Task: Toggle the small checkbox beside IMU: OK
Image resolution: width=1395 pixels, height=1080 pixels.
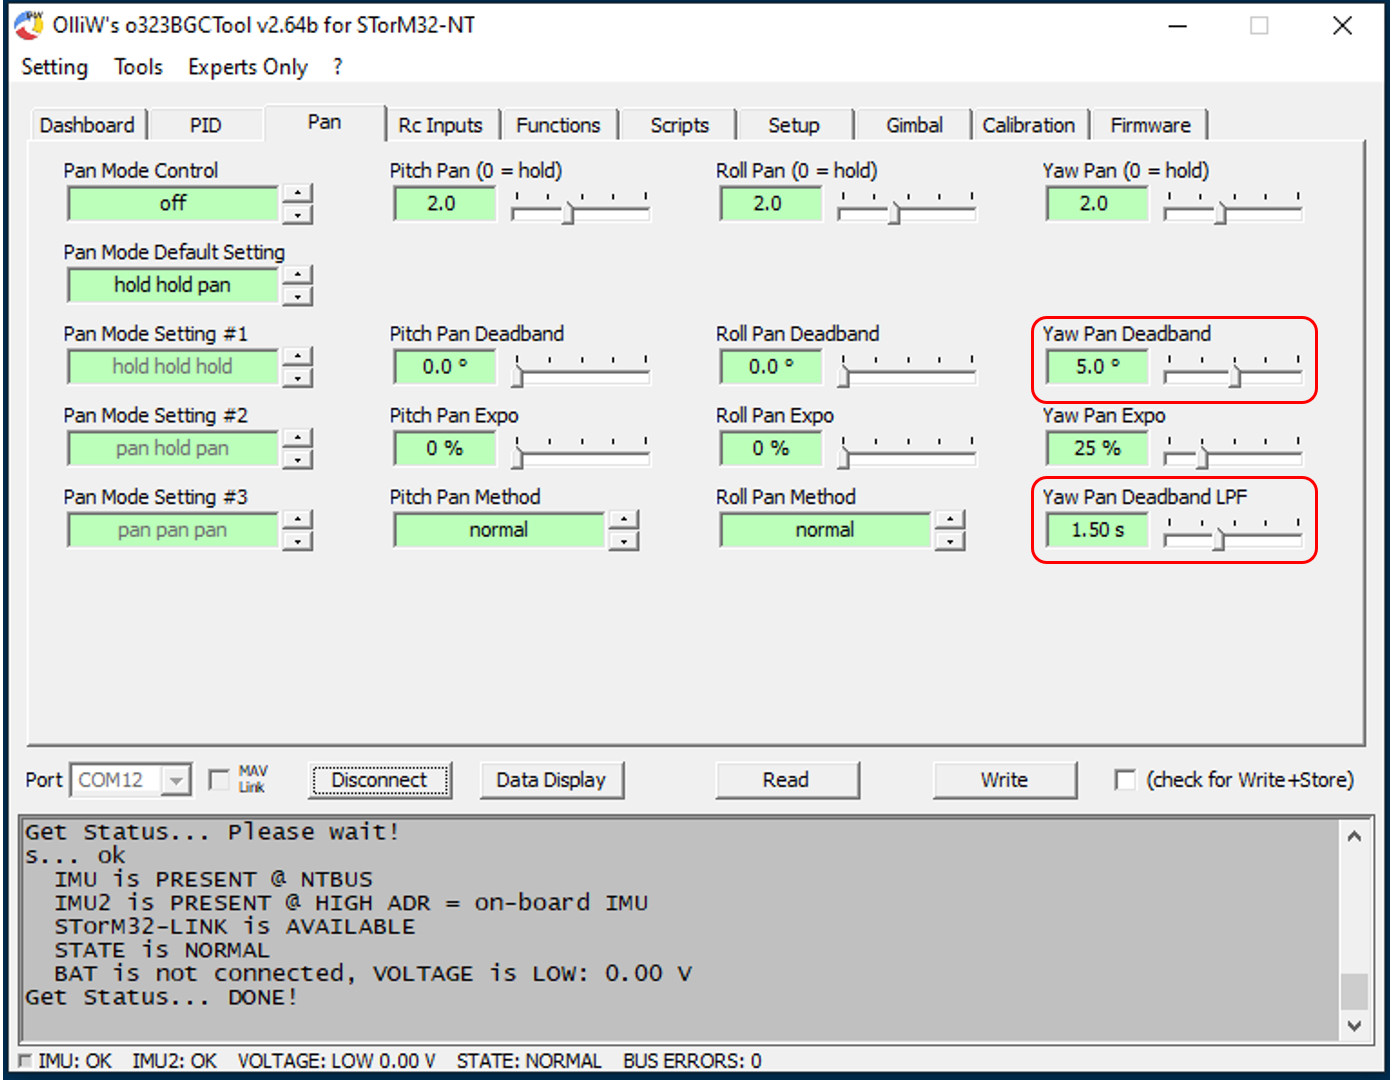Action: 25,1061
